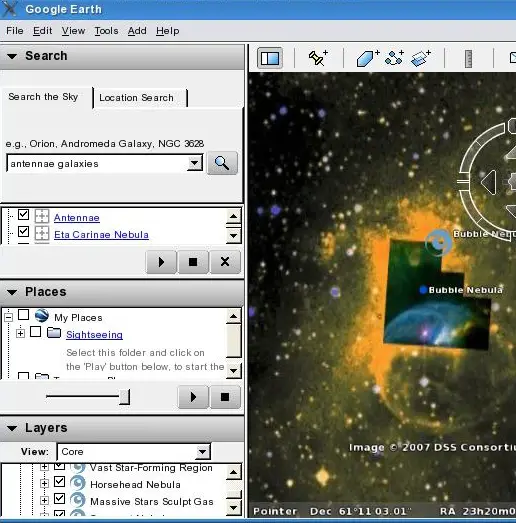Disable the Horsehead Nebula layer

tap(59, 482)
